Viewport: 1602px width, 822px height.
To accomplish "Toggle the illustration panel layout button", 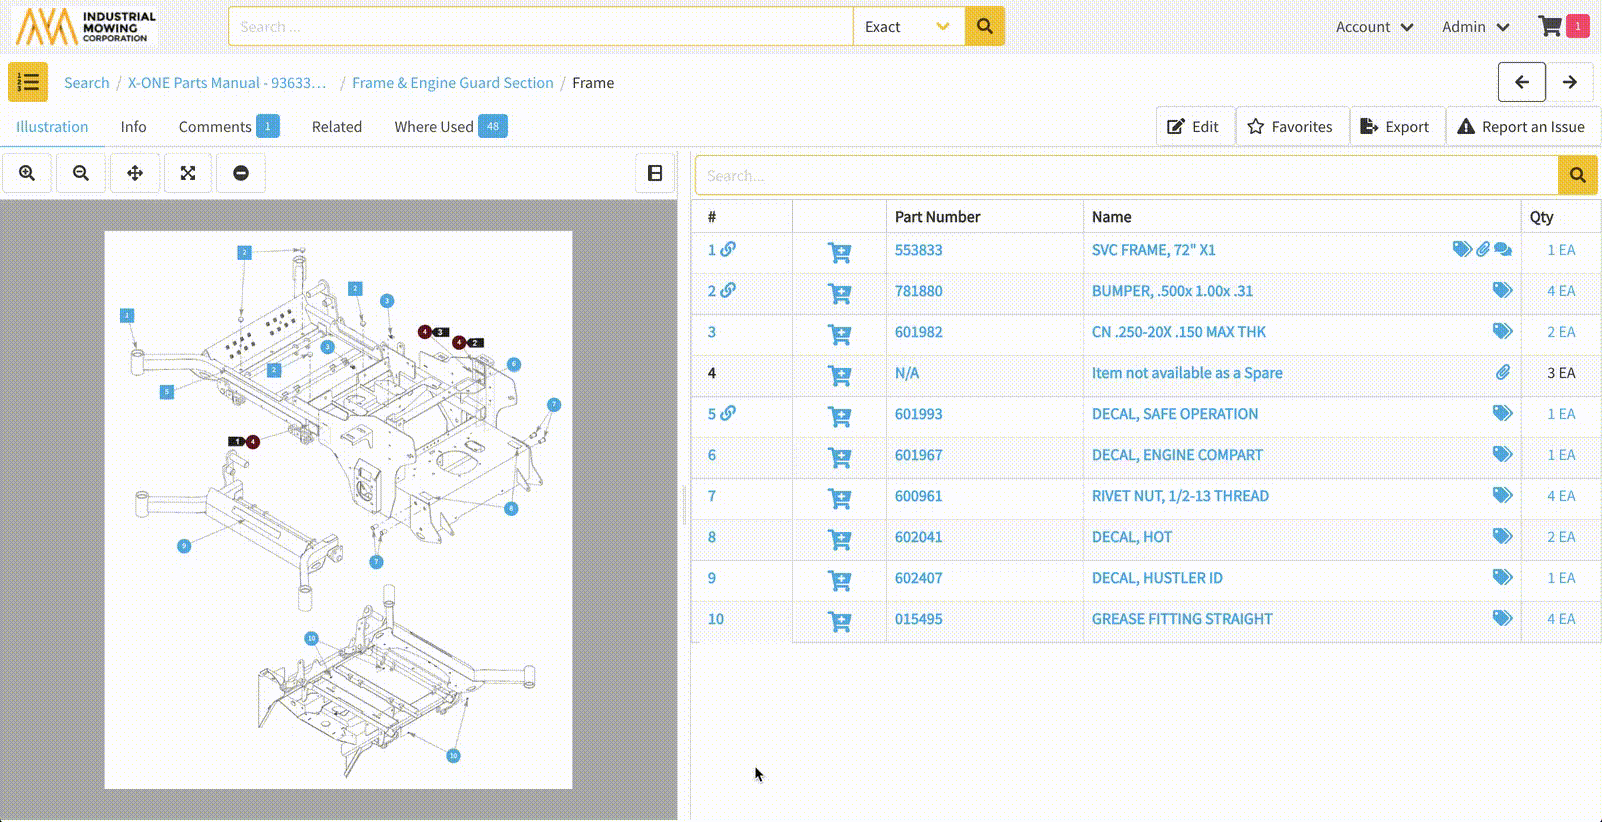I will coord(655,173).
